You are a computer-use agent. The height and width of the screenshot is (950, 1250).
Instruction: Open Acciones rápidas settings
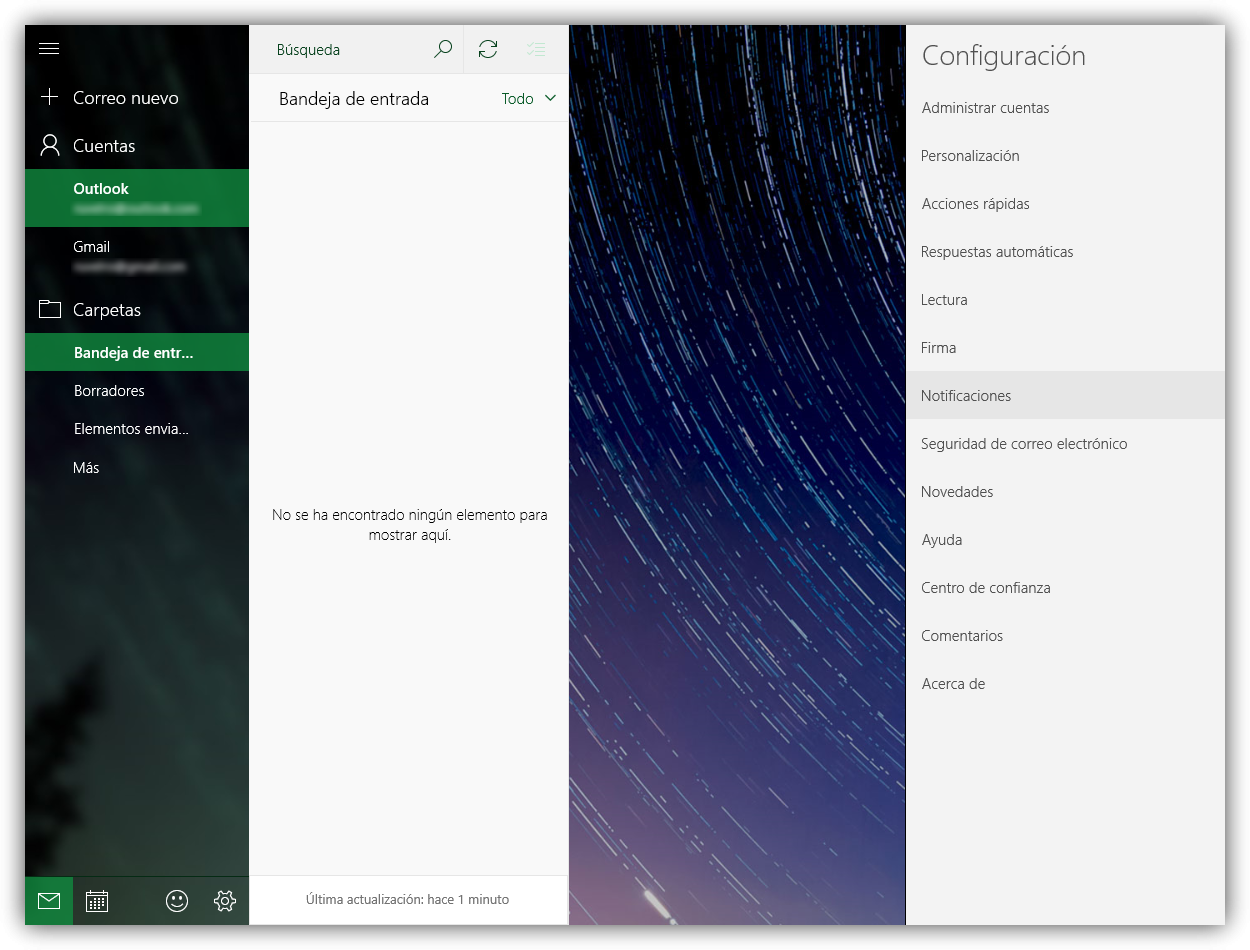coord(1065,204)
